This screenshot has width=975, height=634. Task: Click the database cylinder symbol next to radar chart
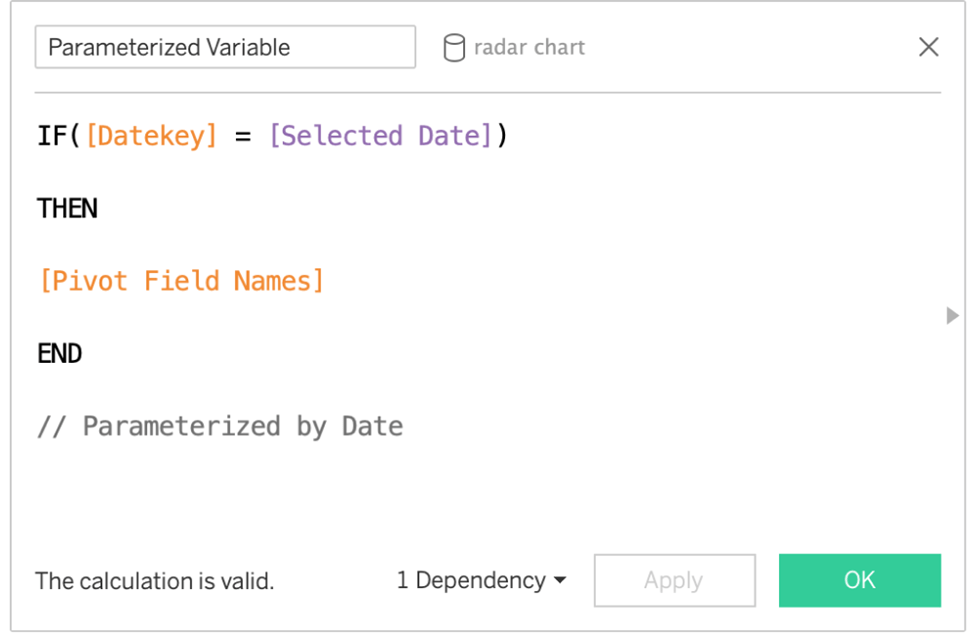[455, 47]
